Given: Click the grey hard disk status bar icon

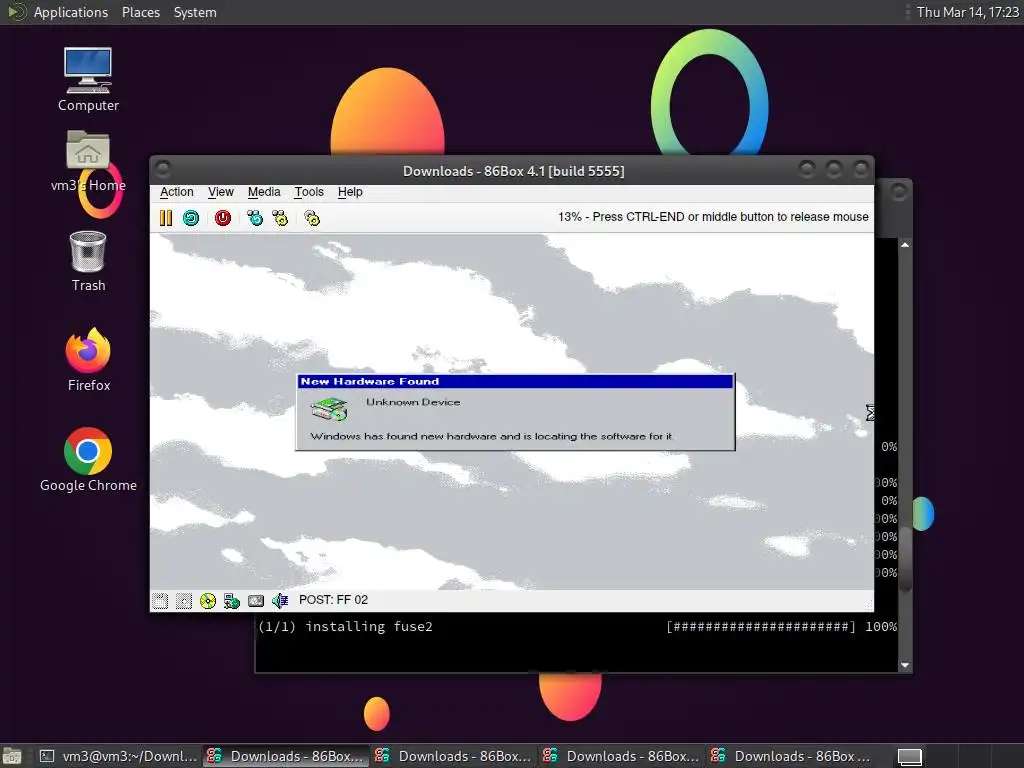Looking at the screenshot, I should pyautogui.click(x=256, y=601).
